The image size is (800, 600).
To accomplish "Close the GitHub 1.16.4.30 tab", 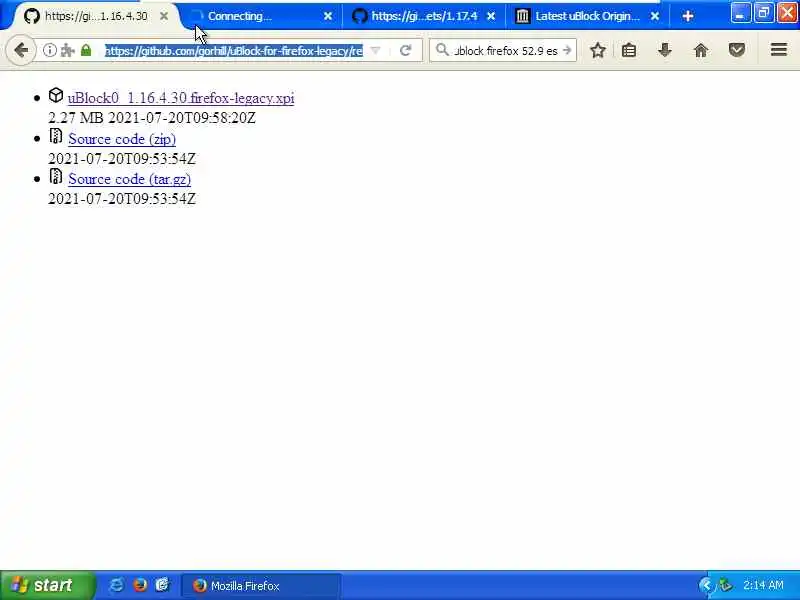I will (x=164, y=16).
